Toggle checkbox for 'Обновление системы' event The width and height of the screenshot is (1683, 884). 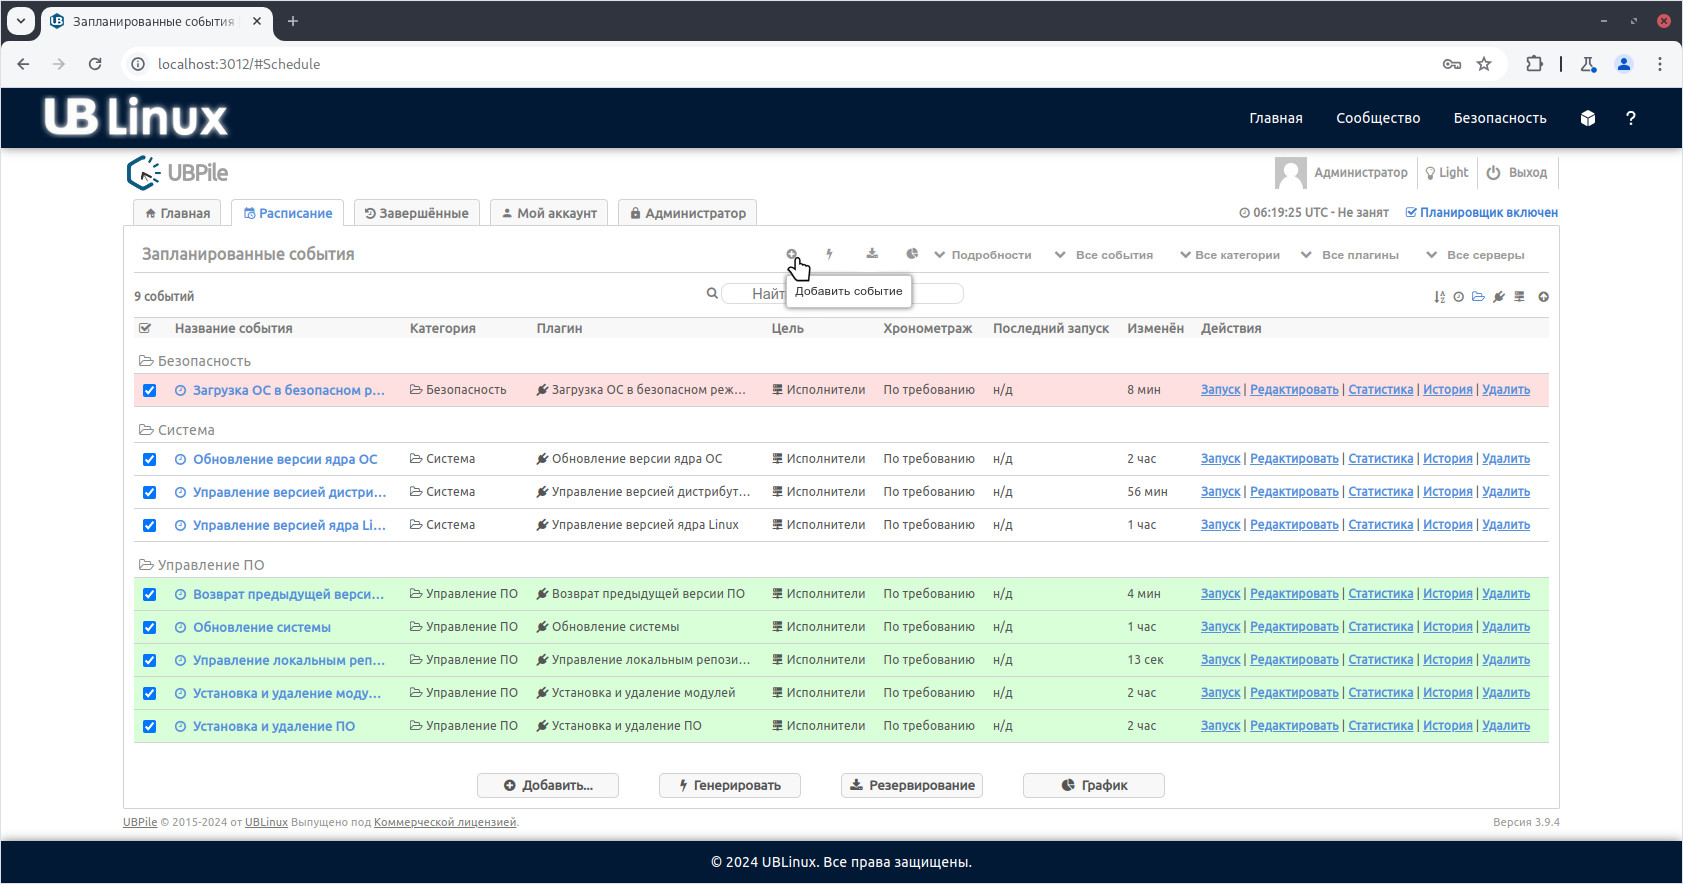pyautogui.click(x=149, y=628)
